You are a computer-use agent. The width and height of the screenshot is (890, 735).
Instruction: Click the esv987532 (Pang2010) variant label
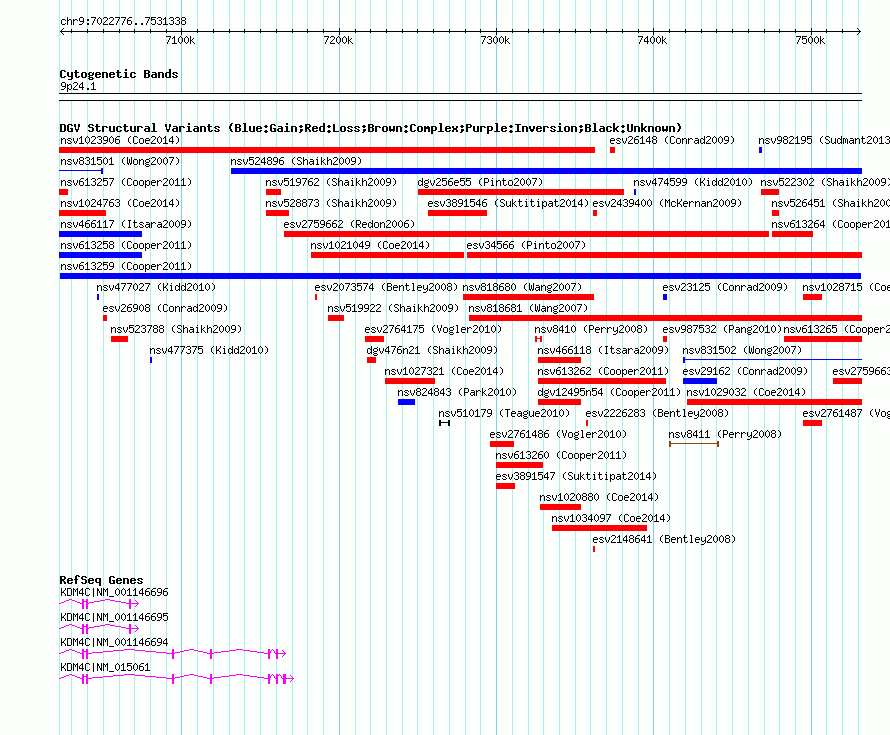pos(722,329)
